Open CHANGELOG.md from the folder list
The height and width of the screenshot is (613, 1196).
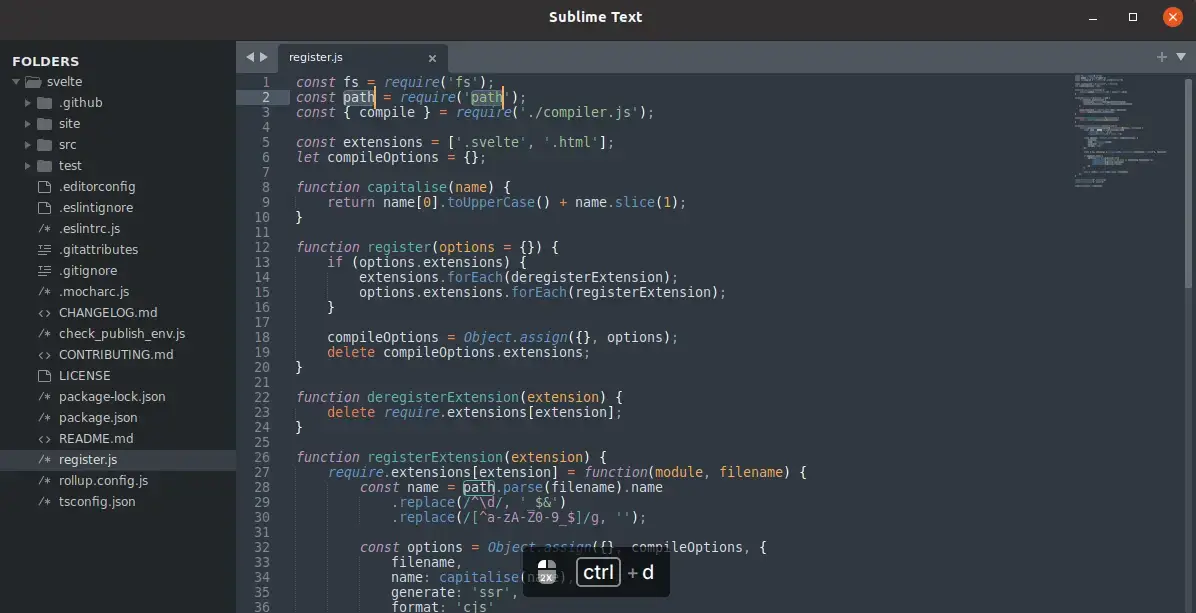(108, 313)
